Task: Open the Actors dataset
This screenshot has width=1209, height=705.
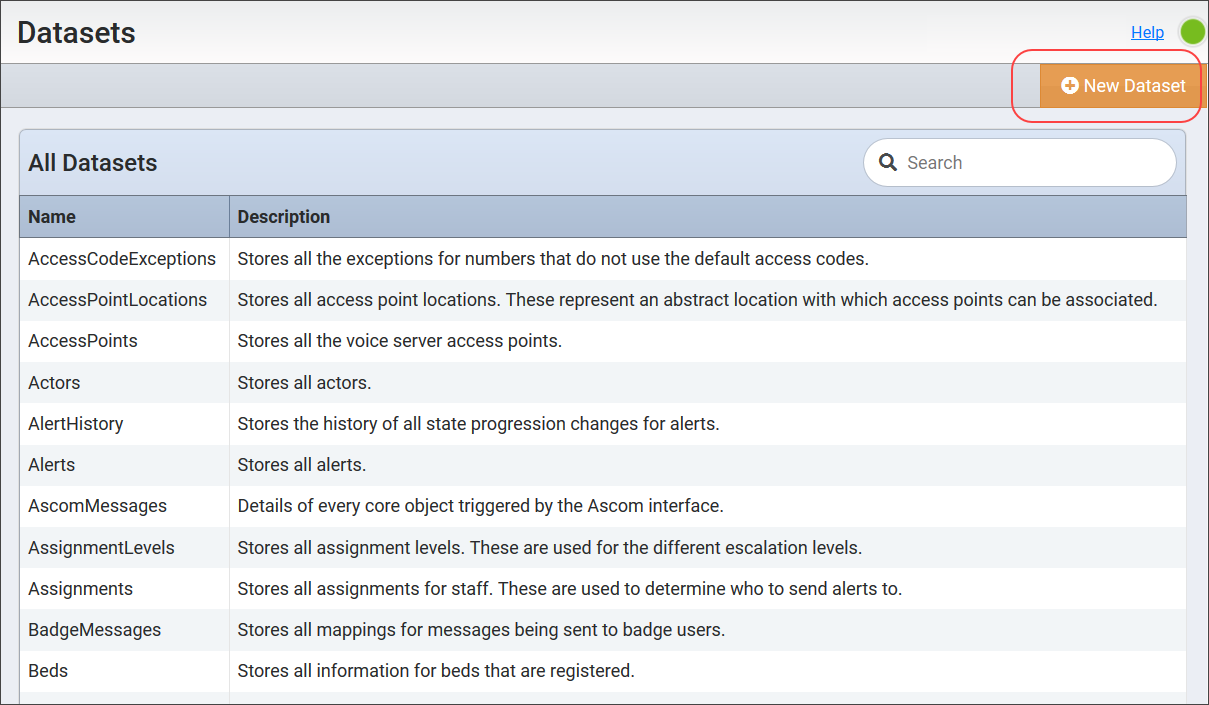Action: click(54, 382)
